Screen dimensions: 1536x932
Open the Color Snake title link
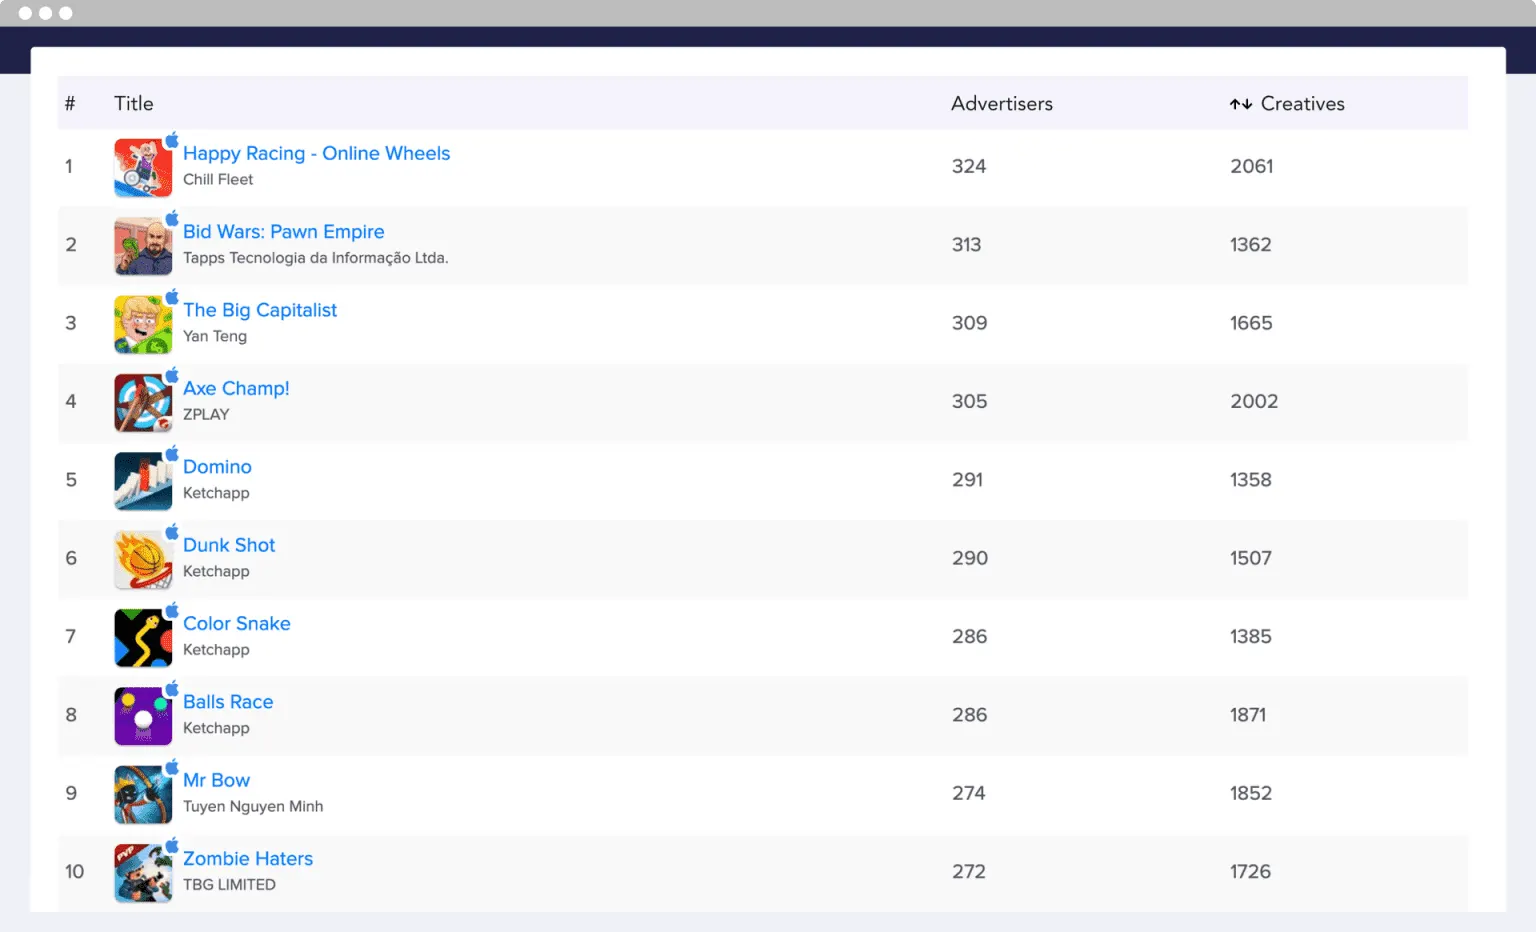click(237, 623)
